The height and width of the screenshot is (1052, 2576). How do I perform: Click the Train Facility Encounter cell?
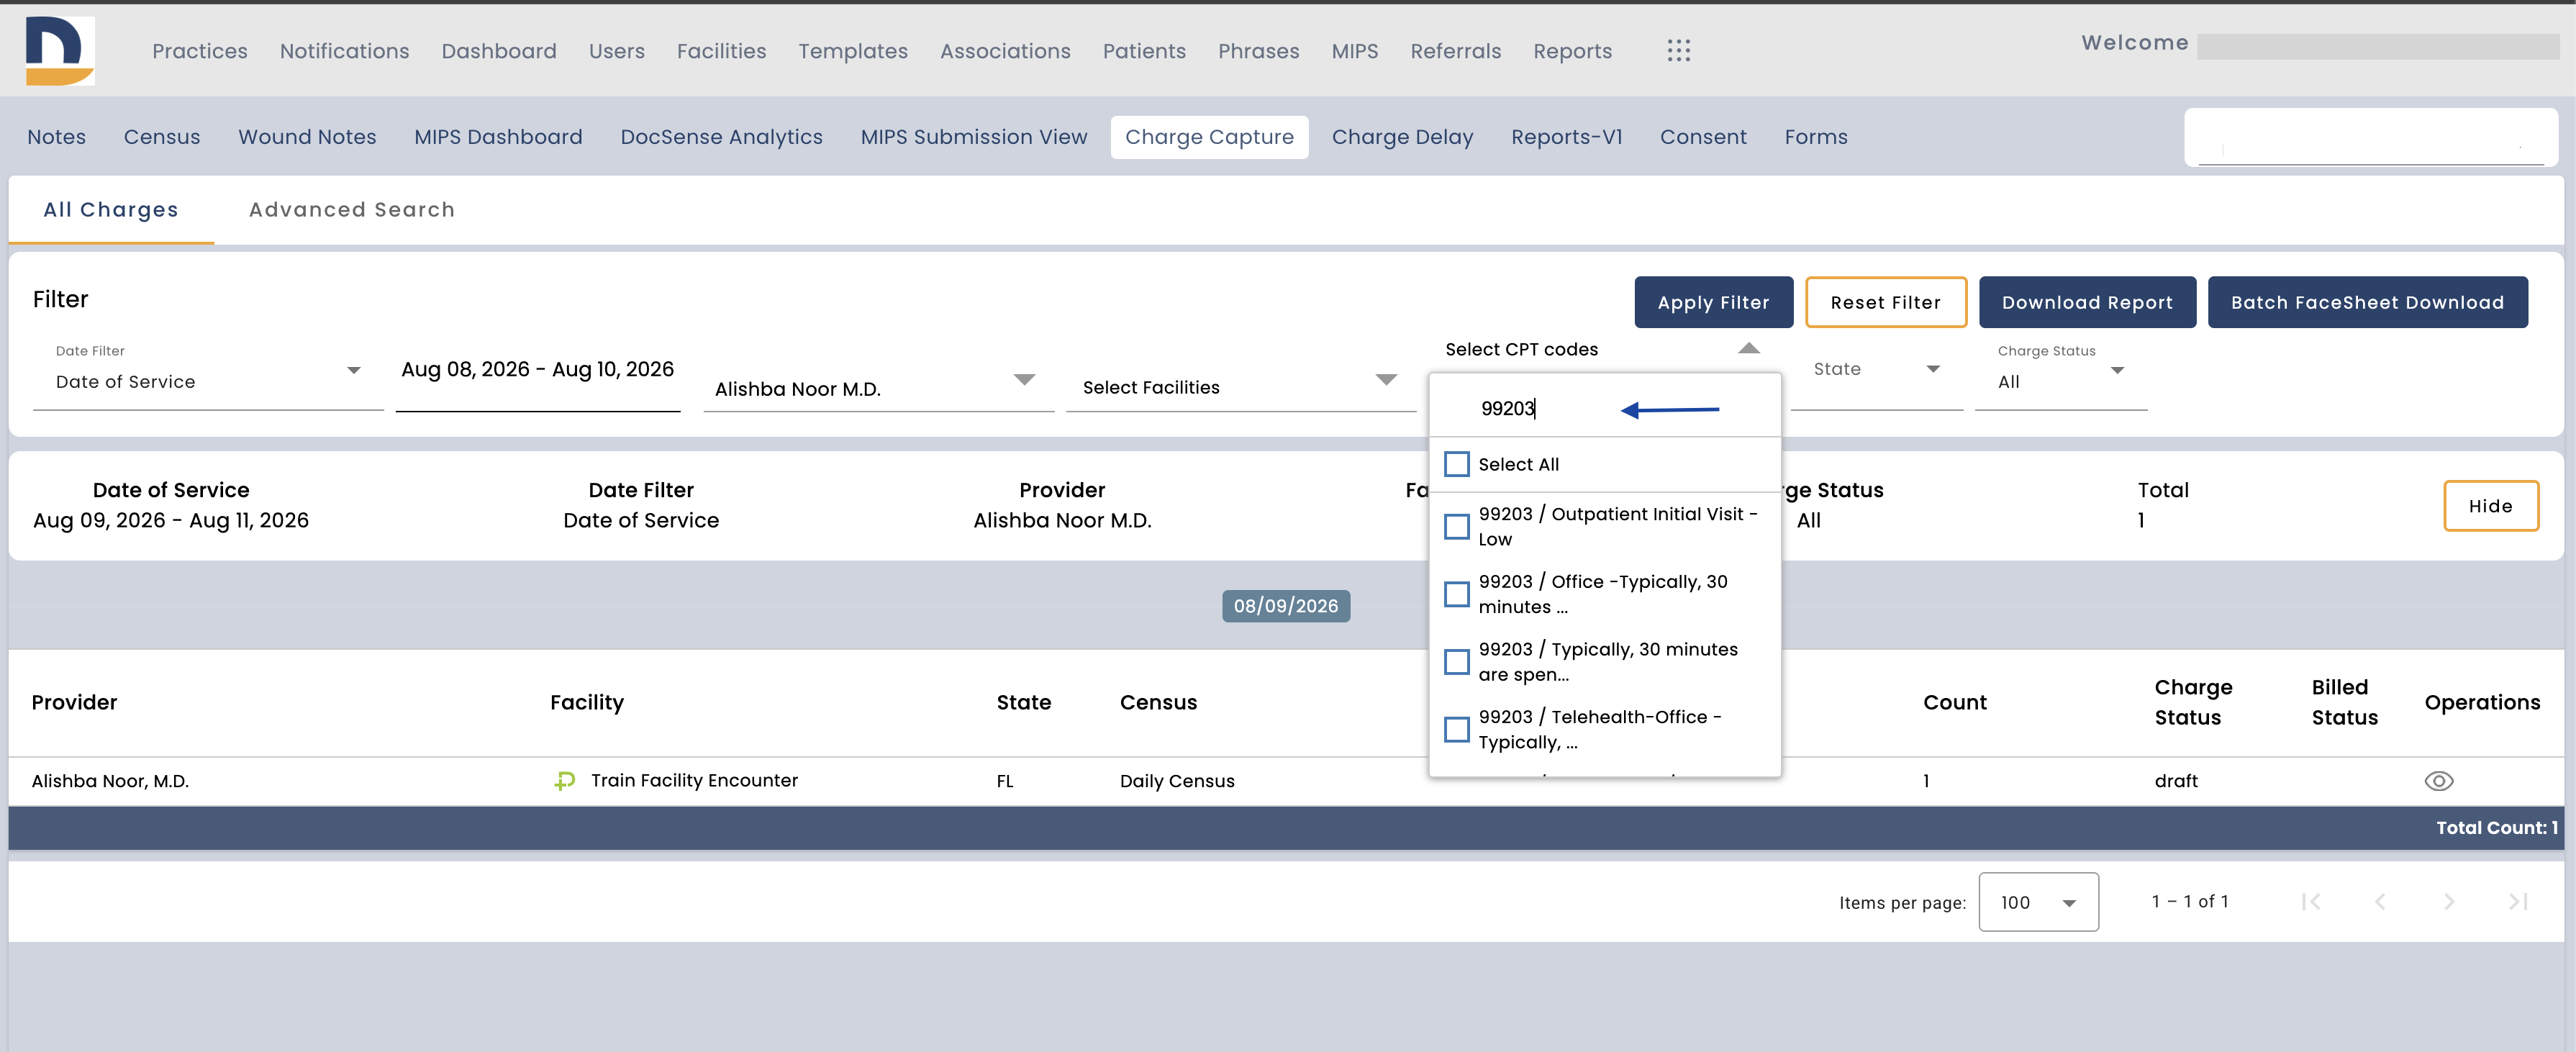(694, 781)
